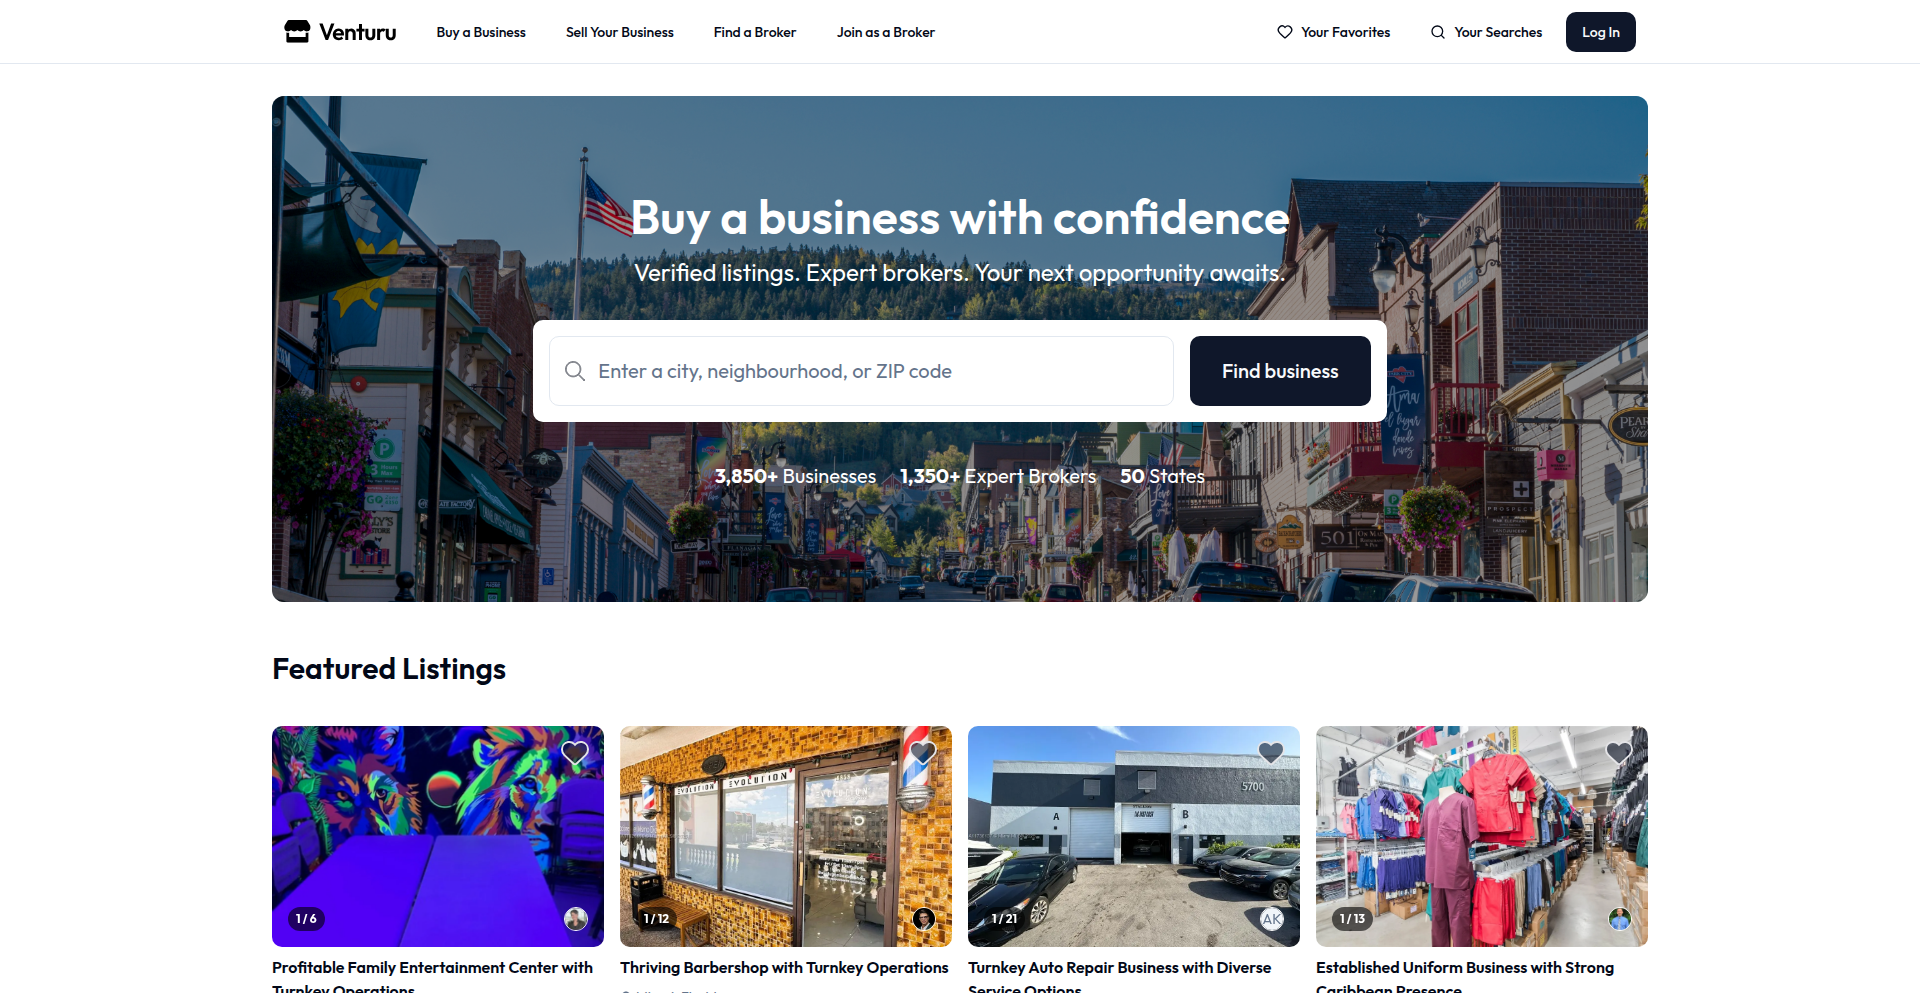The width and height of the screenshot is (1920, 993).
Task: Open the Buy a Business menu
Action: 481,32
